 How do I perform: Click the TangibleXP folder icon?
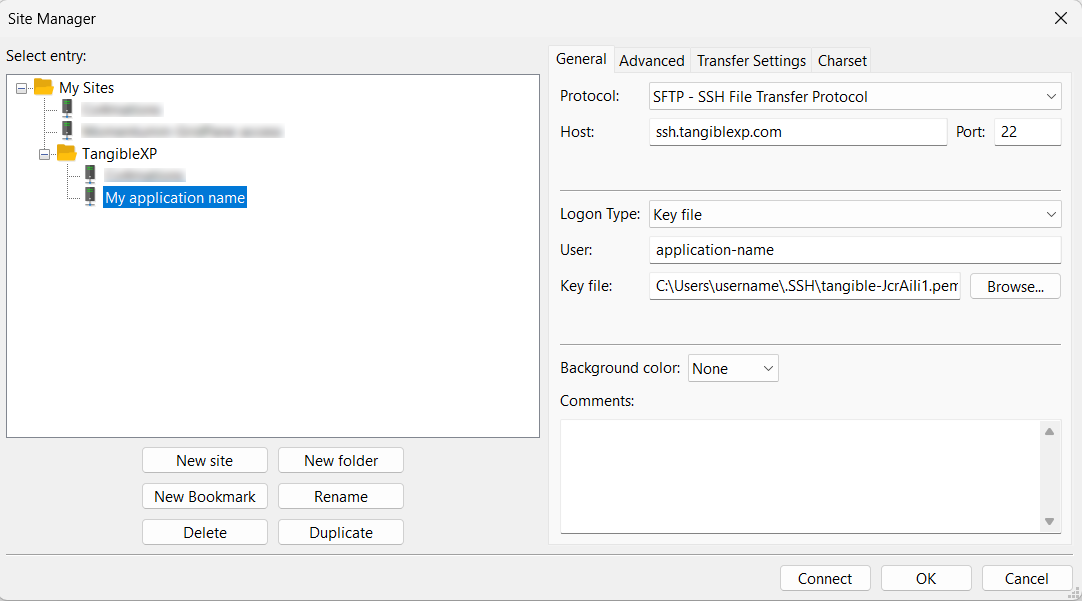coord(66,153)
